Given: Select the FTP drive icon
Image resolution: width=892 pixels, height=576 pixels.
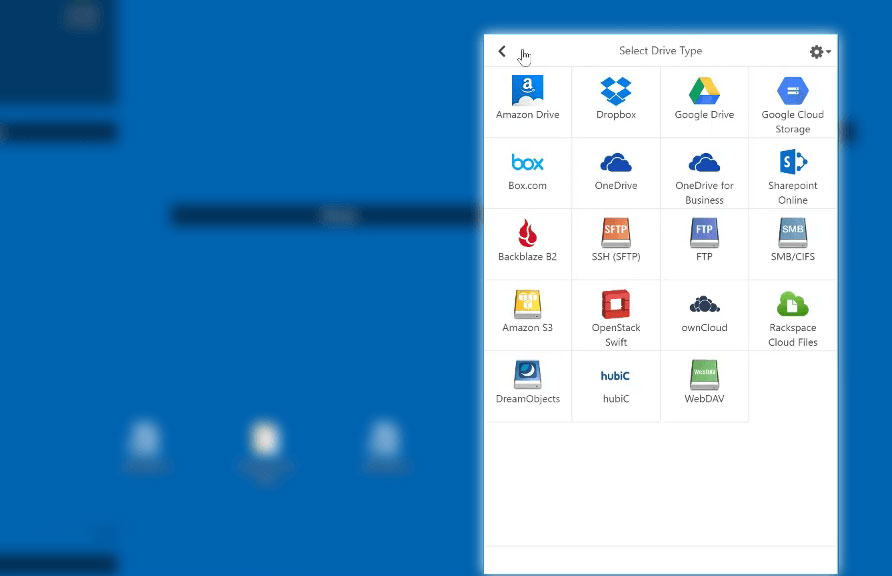Looking at the screenshot, I should coord(704,234).
